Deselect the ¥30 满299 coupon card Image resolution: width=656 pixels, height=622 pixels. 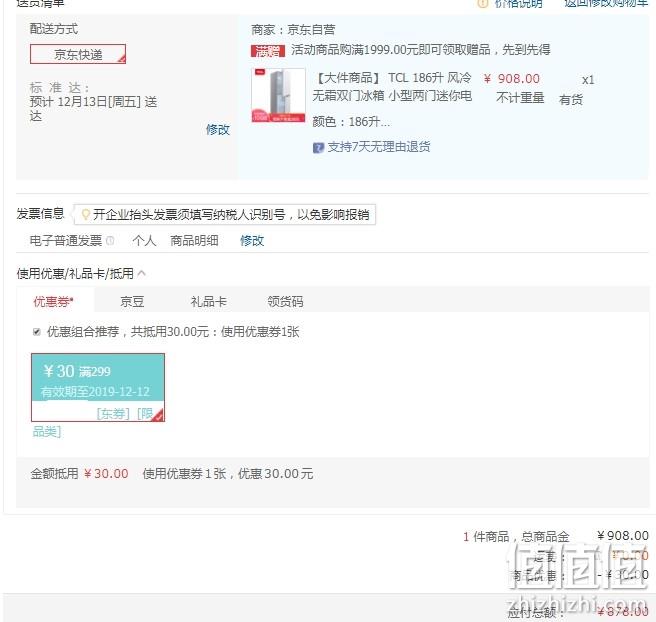click(x=98, y=387)
